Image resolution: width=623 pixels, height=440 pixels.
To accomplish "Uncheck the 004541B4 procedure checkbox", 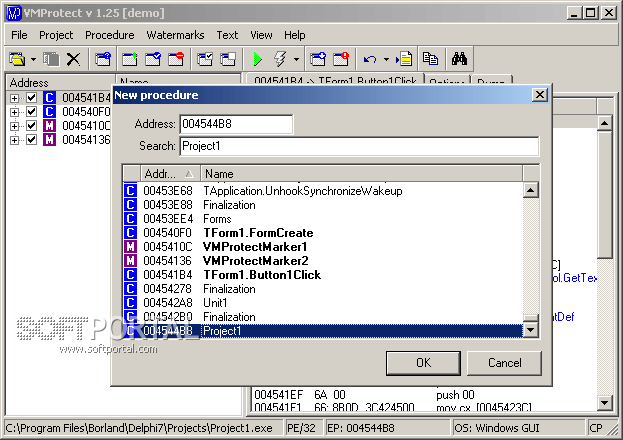I will coord(32,98).
